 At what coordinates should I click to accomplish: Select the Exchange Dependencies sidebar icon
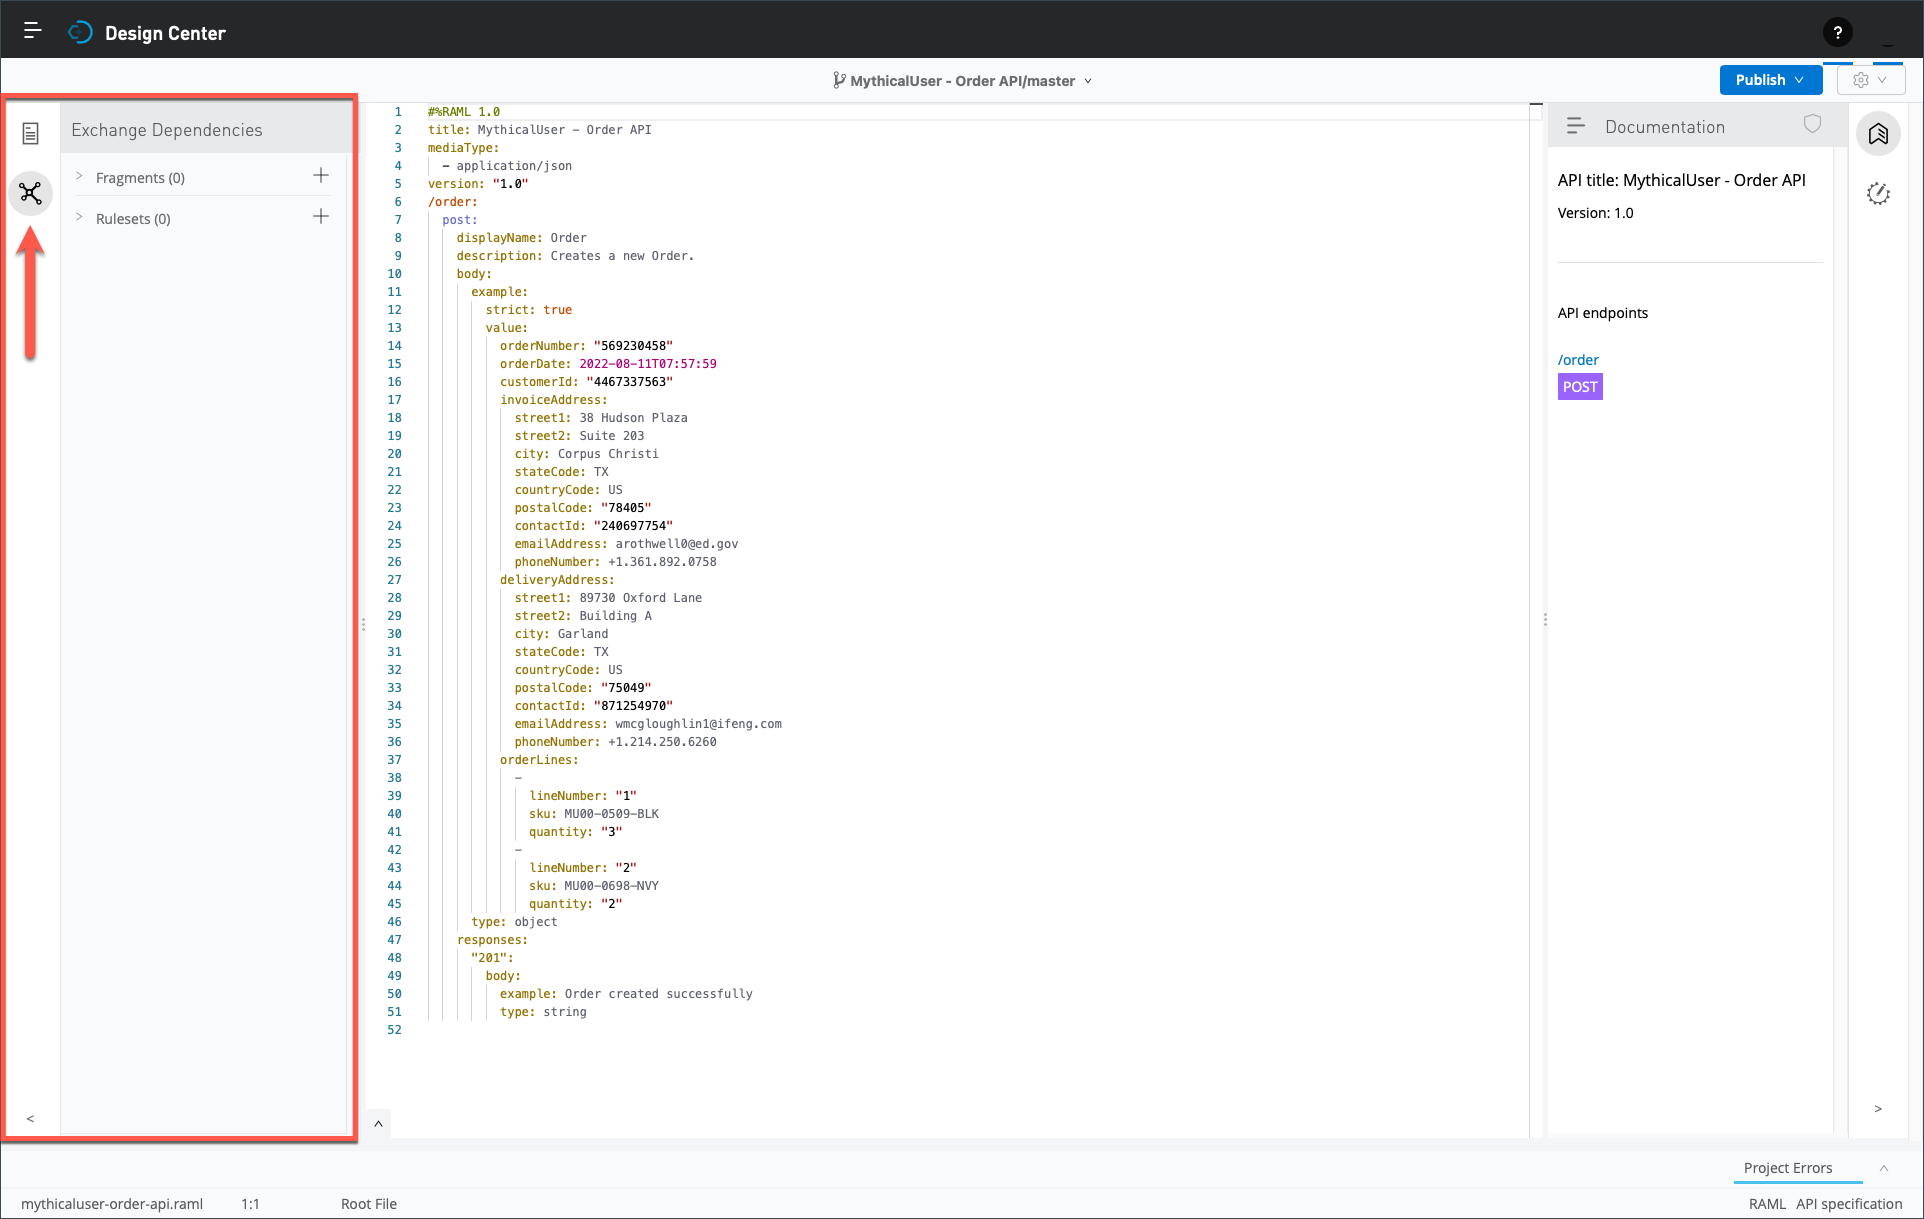click(30, 192)
